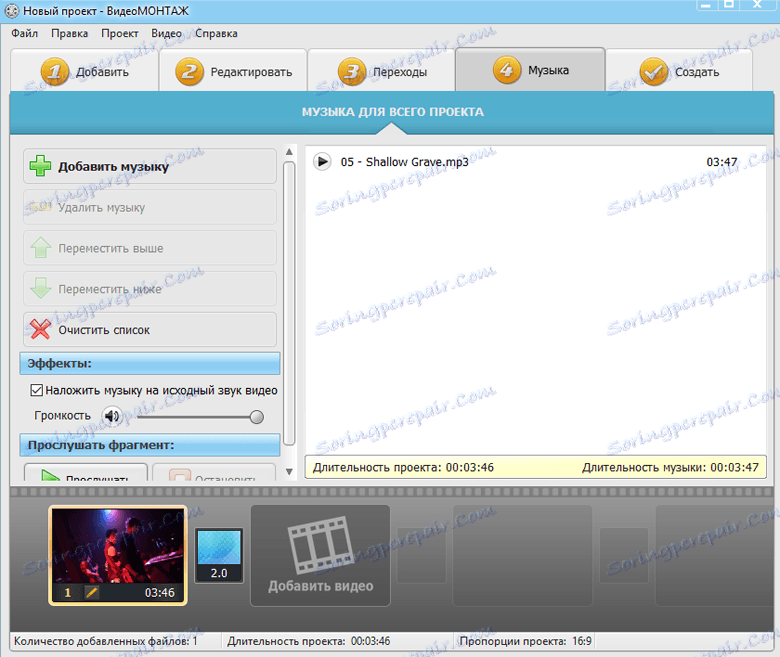The height and width of the screenshot is (657, 780).
Task: Open the Правка menu
Action: click(x=69, y=33)
